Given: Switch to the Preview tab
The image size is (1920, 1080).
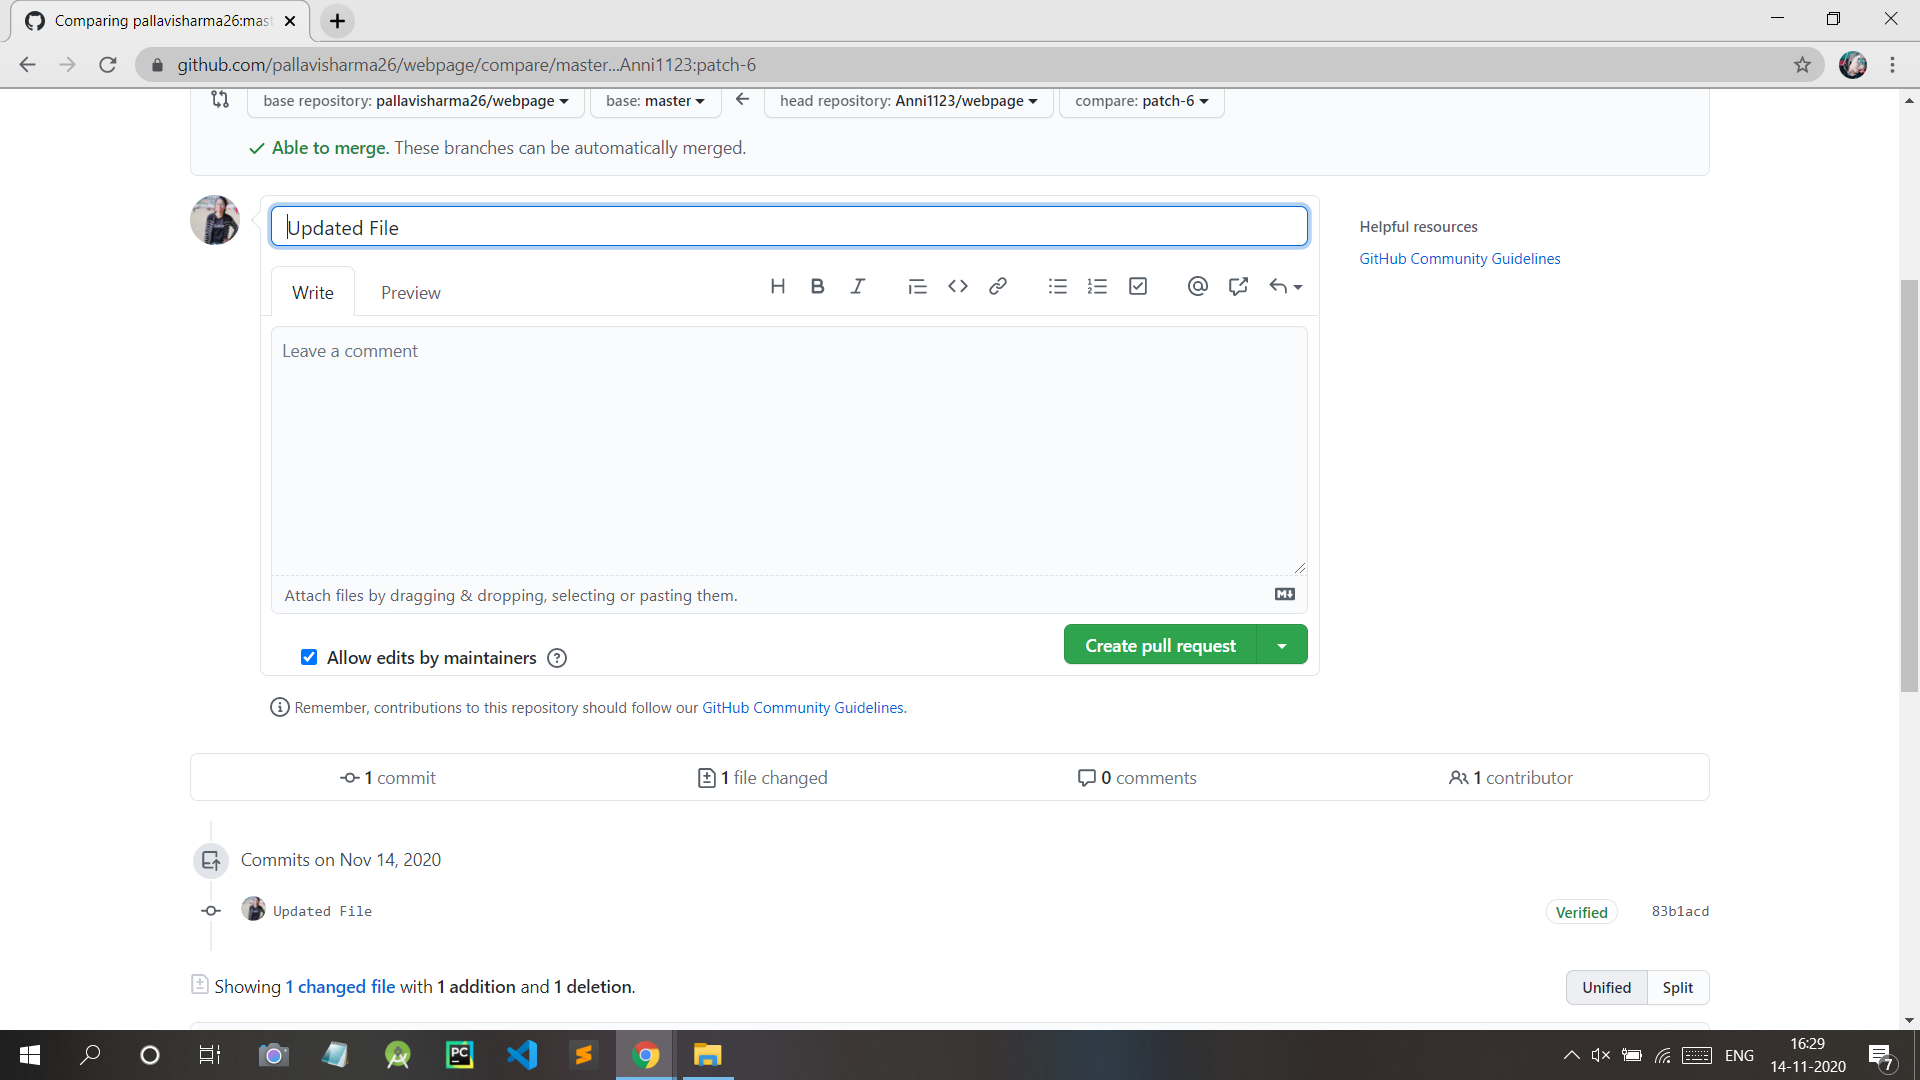Looking at the screenshot, I should point(410,292).
